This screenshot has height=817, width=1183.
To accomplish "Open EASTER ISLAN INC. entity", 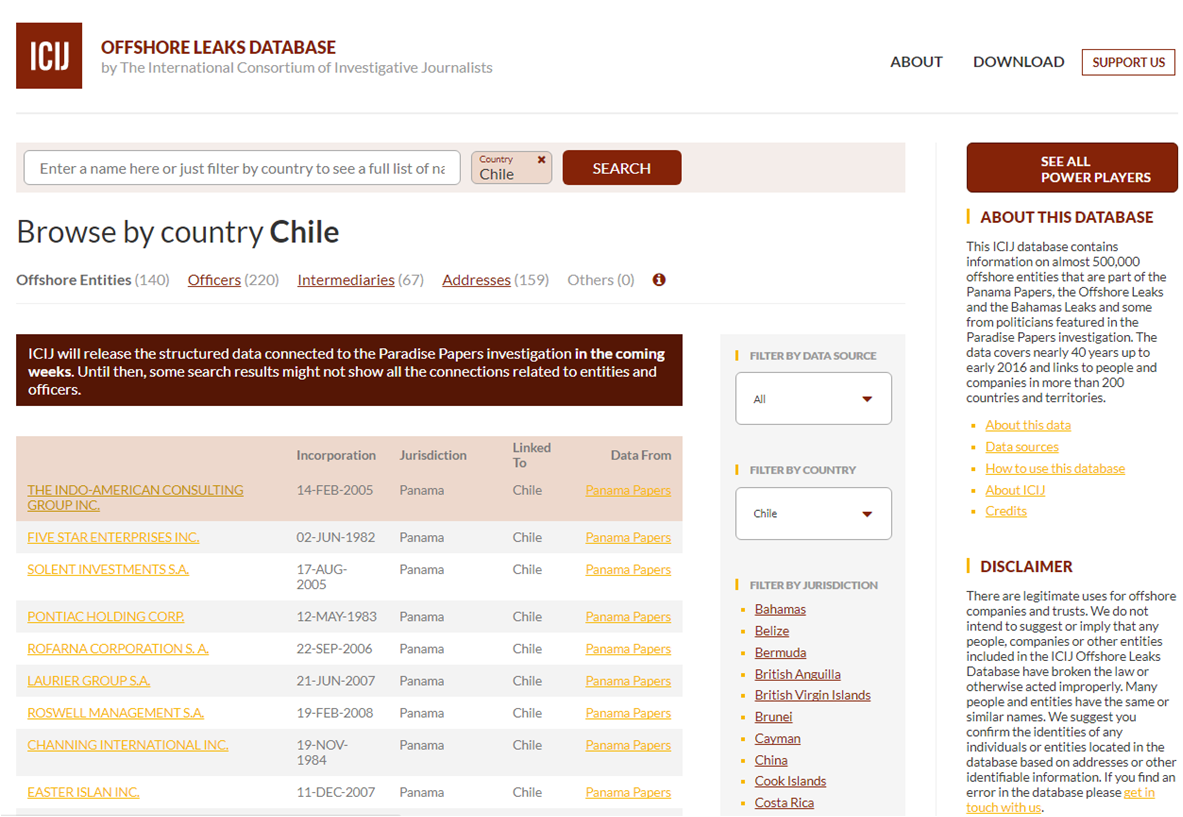I will pyautogui.click(x=83, y=793).
